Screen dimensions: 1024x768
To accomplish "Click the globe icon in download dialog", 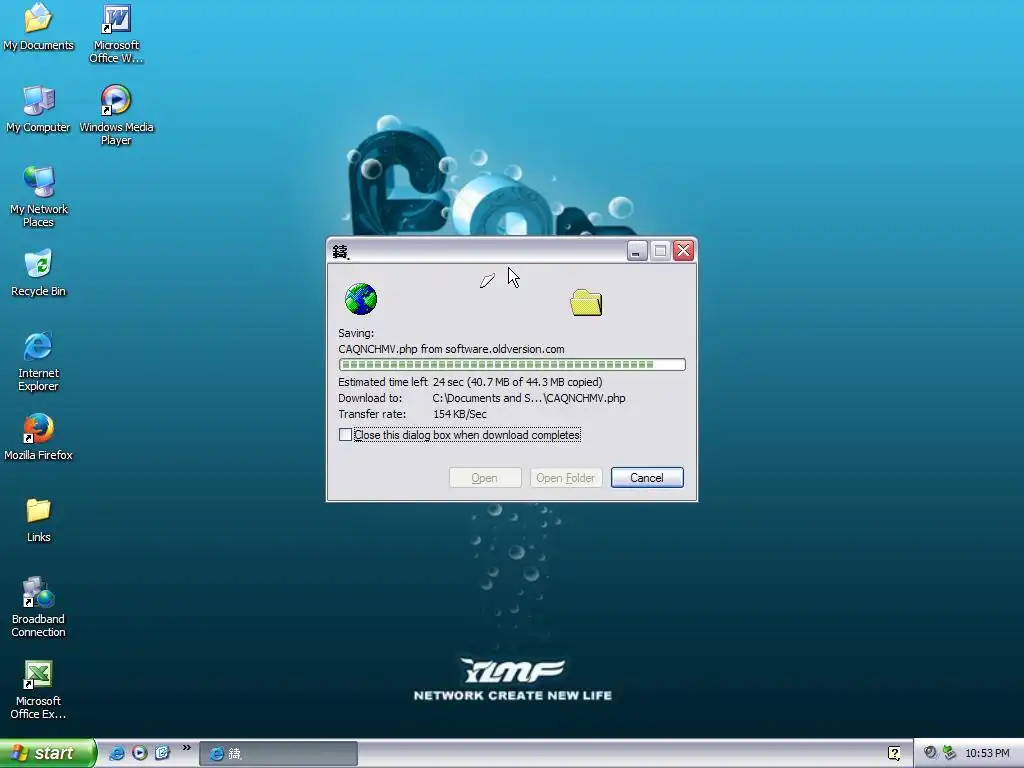I will pos(360,299).
